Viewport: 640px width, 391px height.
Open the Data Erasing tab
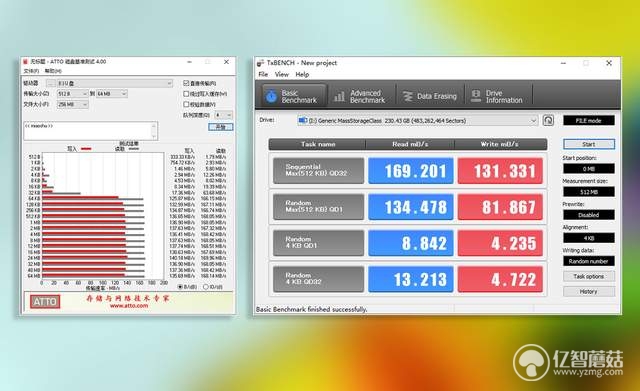coord(430,96)
